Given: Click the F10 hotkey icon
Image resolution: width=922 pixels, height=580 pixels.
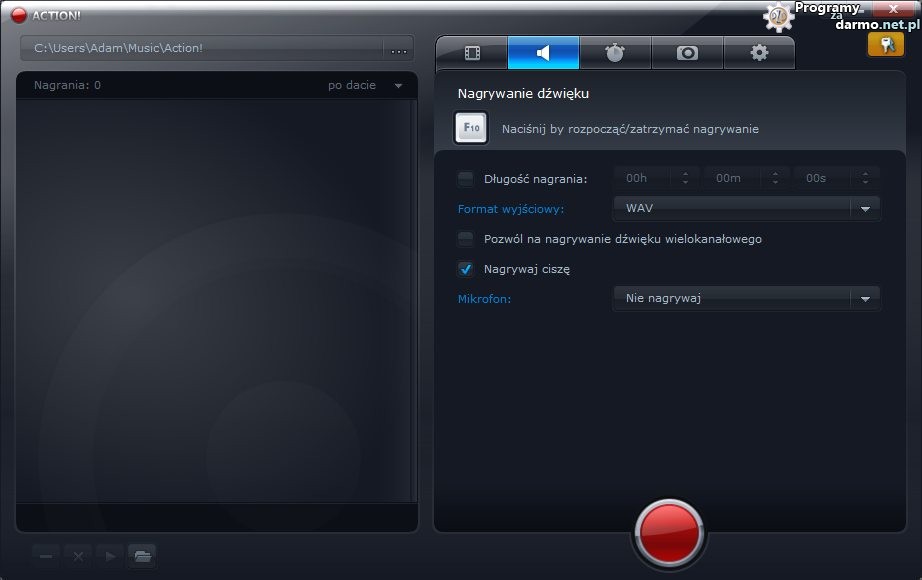Looking at the screenshot, I should tap(472, 129).
